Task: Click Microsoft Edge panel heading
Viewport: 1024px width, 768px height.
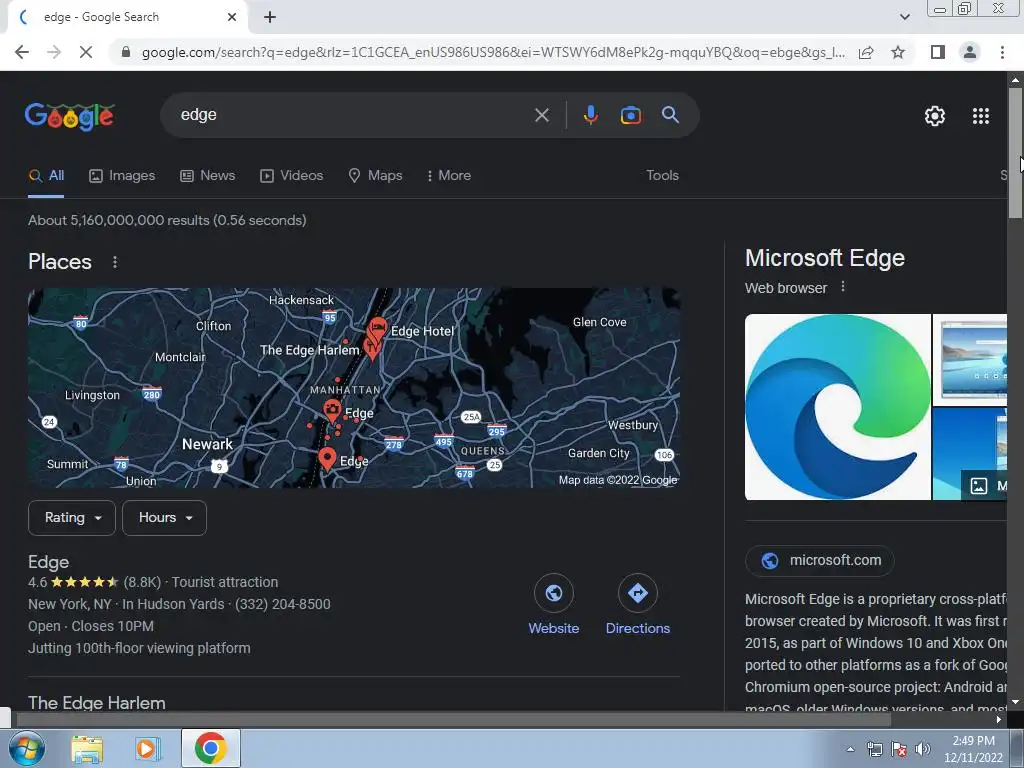Action: (x=825, y=258)
